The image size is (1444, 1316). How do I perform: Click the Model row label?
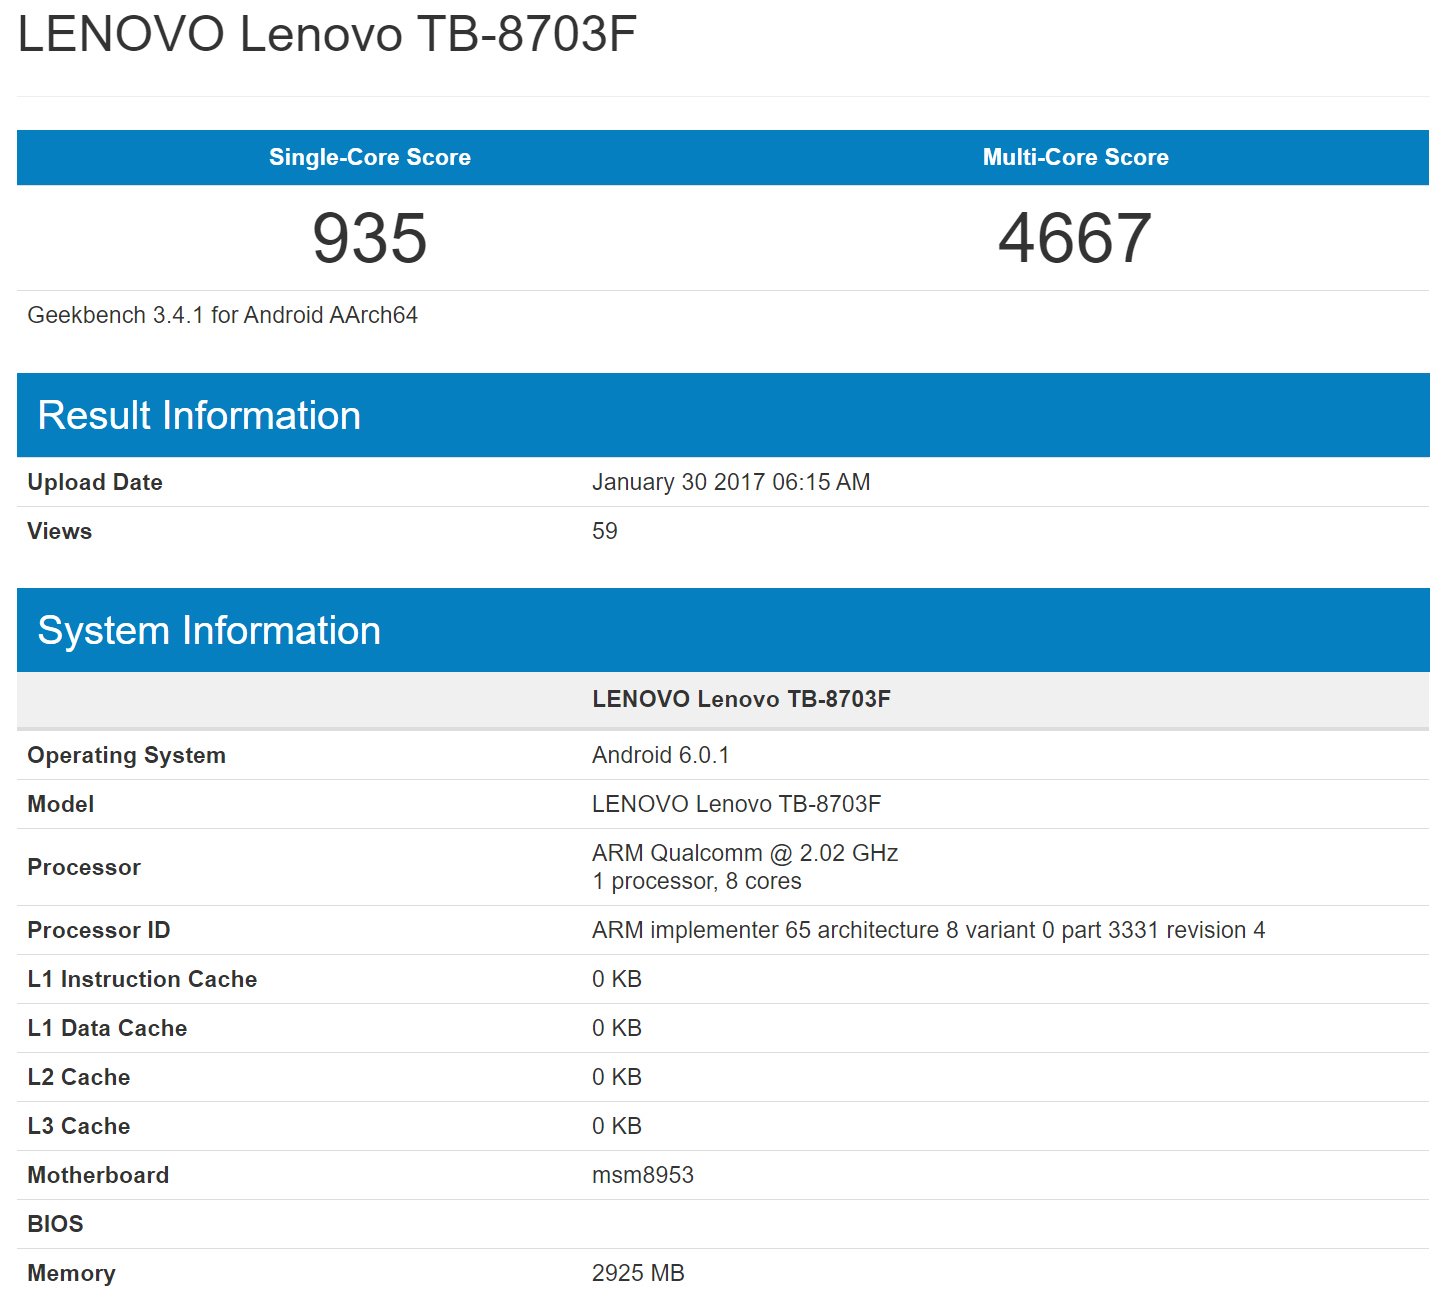61,804
